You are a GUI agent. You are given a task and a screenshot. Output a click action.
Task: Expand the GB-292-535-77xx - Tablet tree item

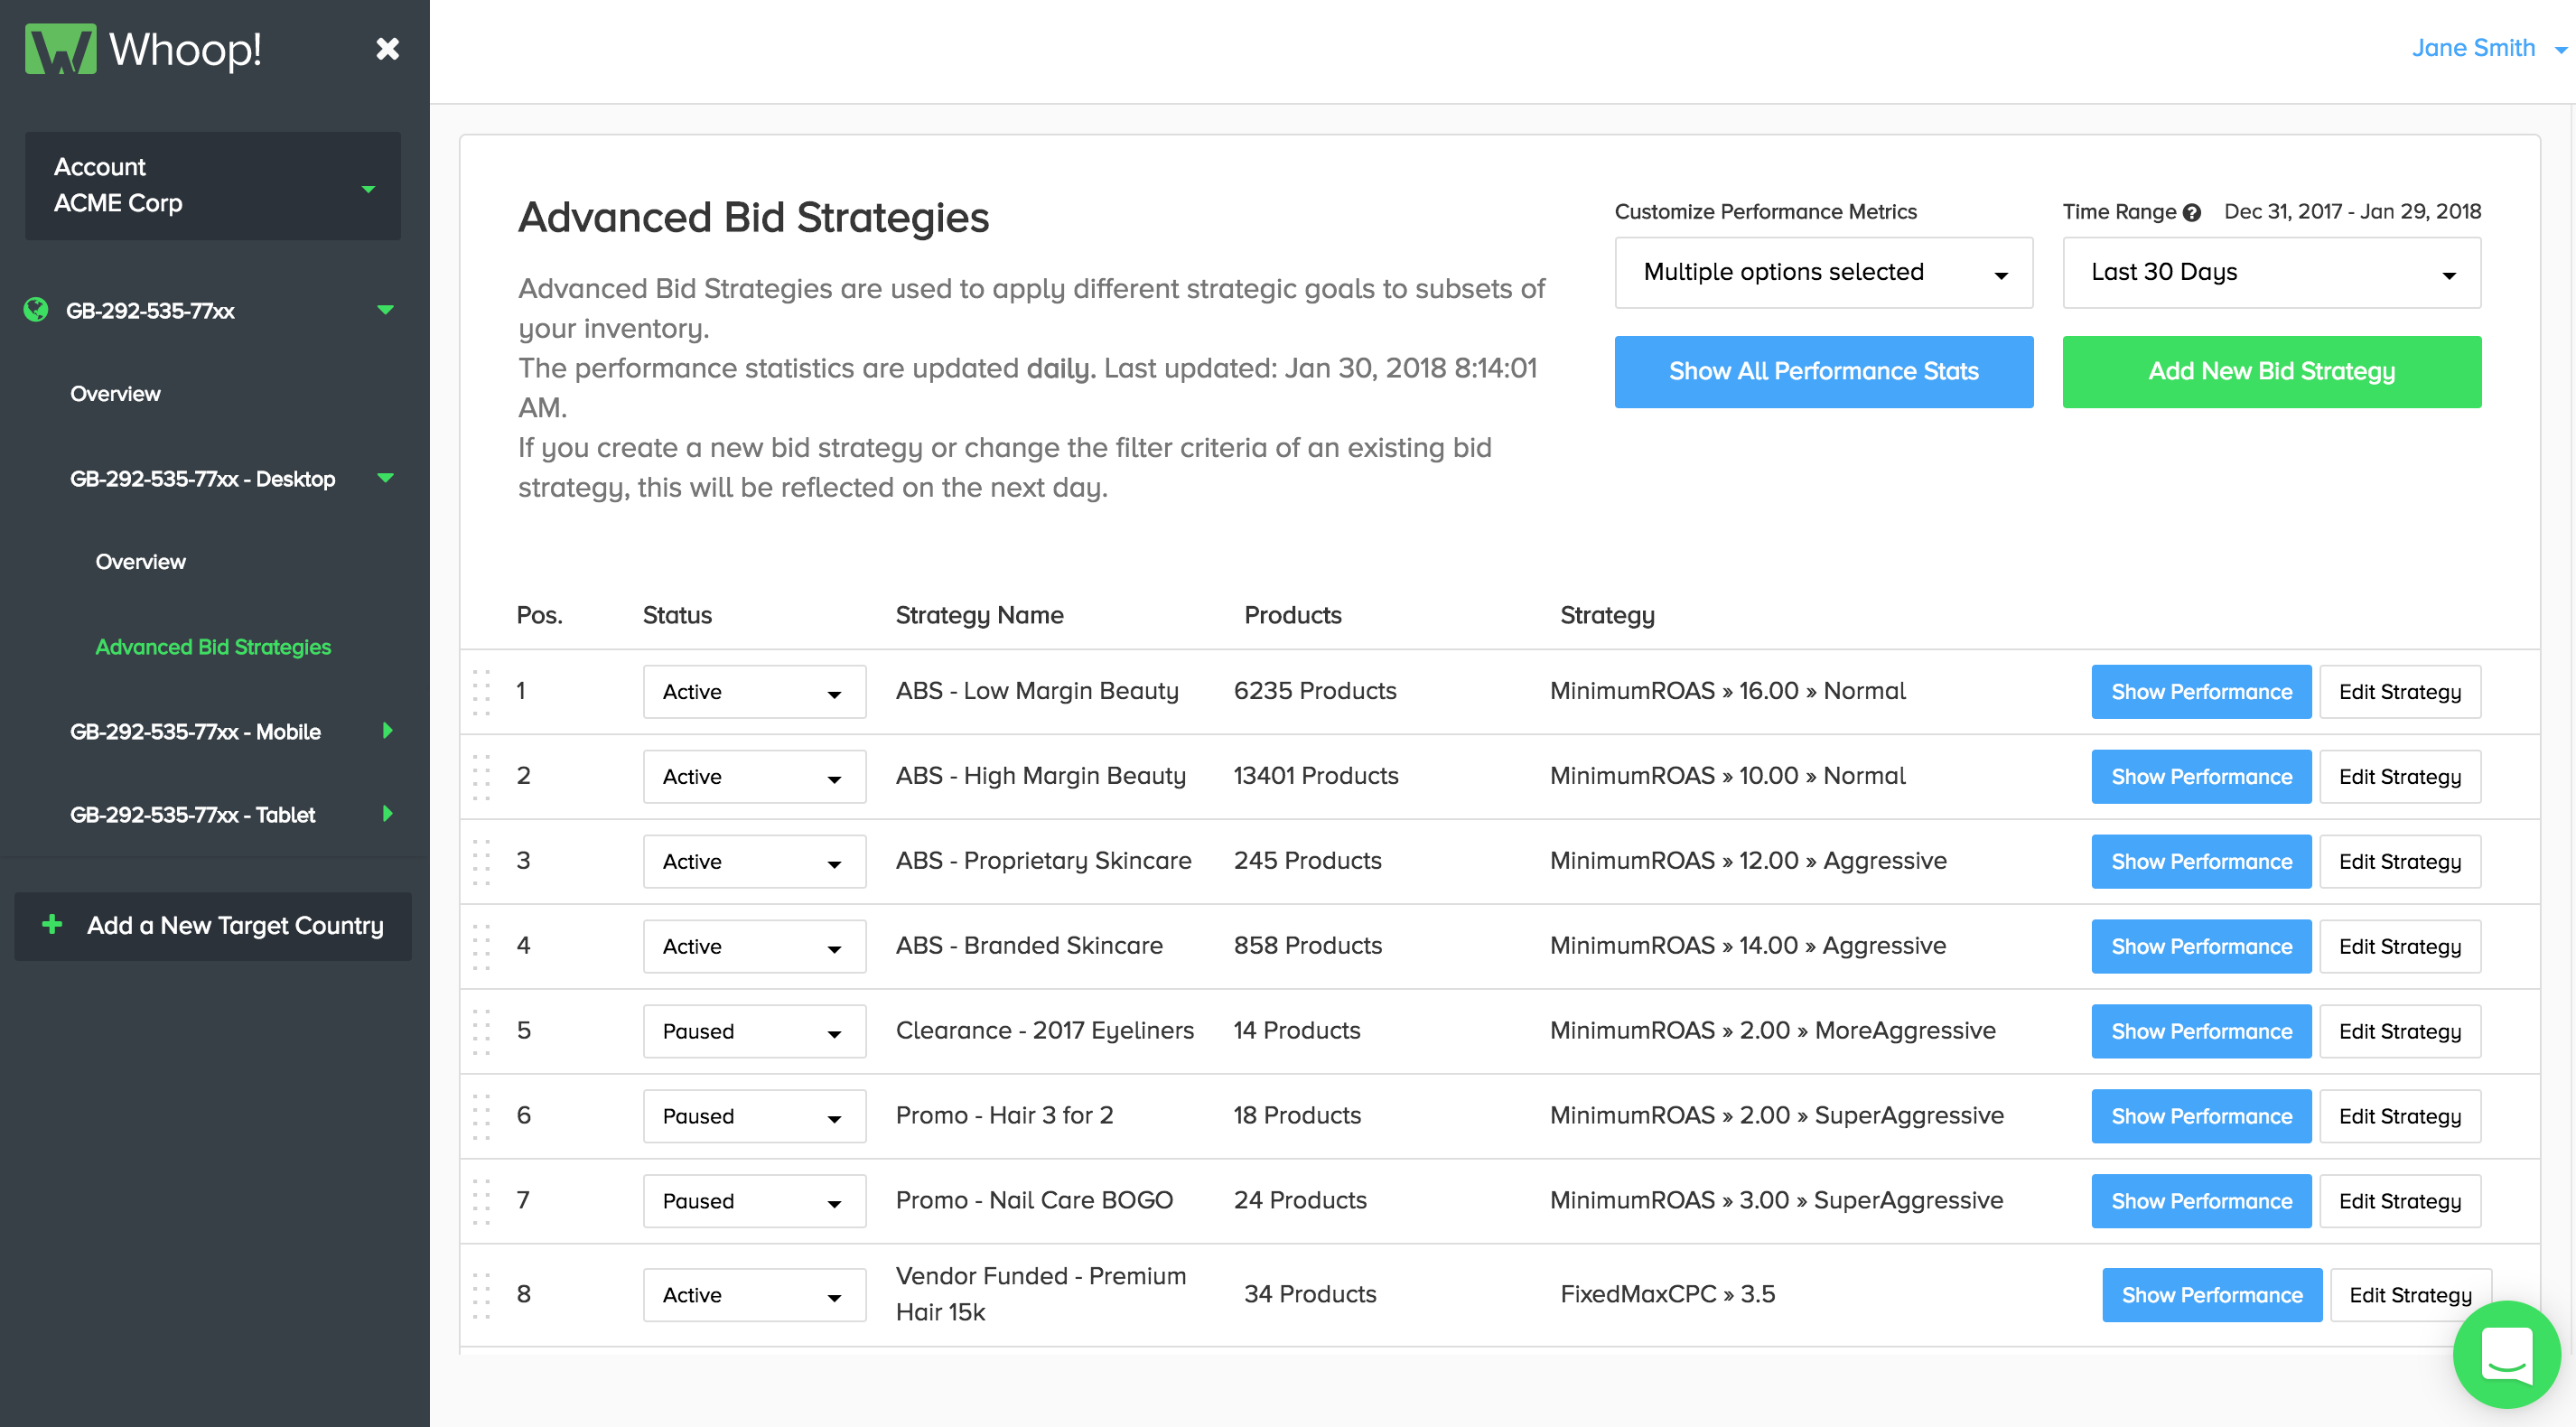387,814
